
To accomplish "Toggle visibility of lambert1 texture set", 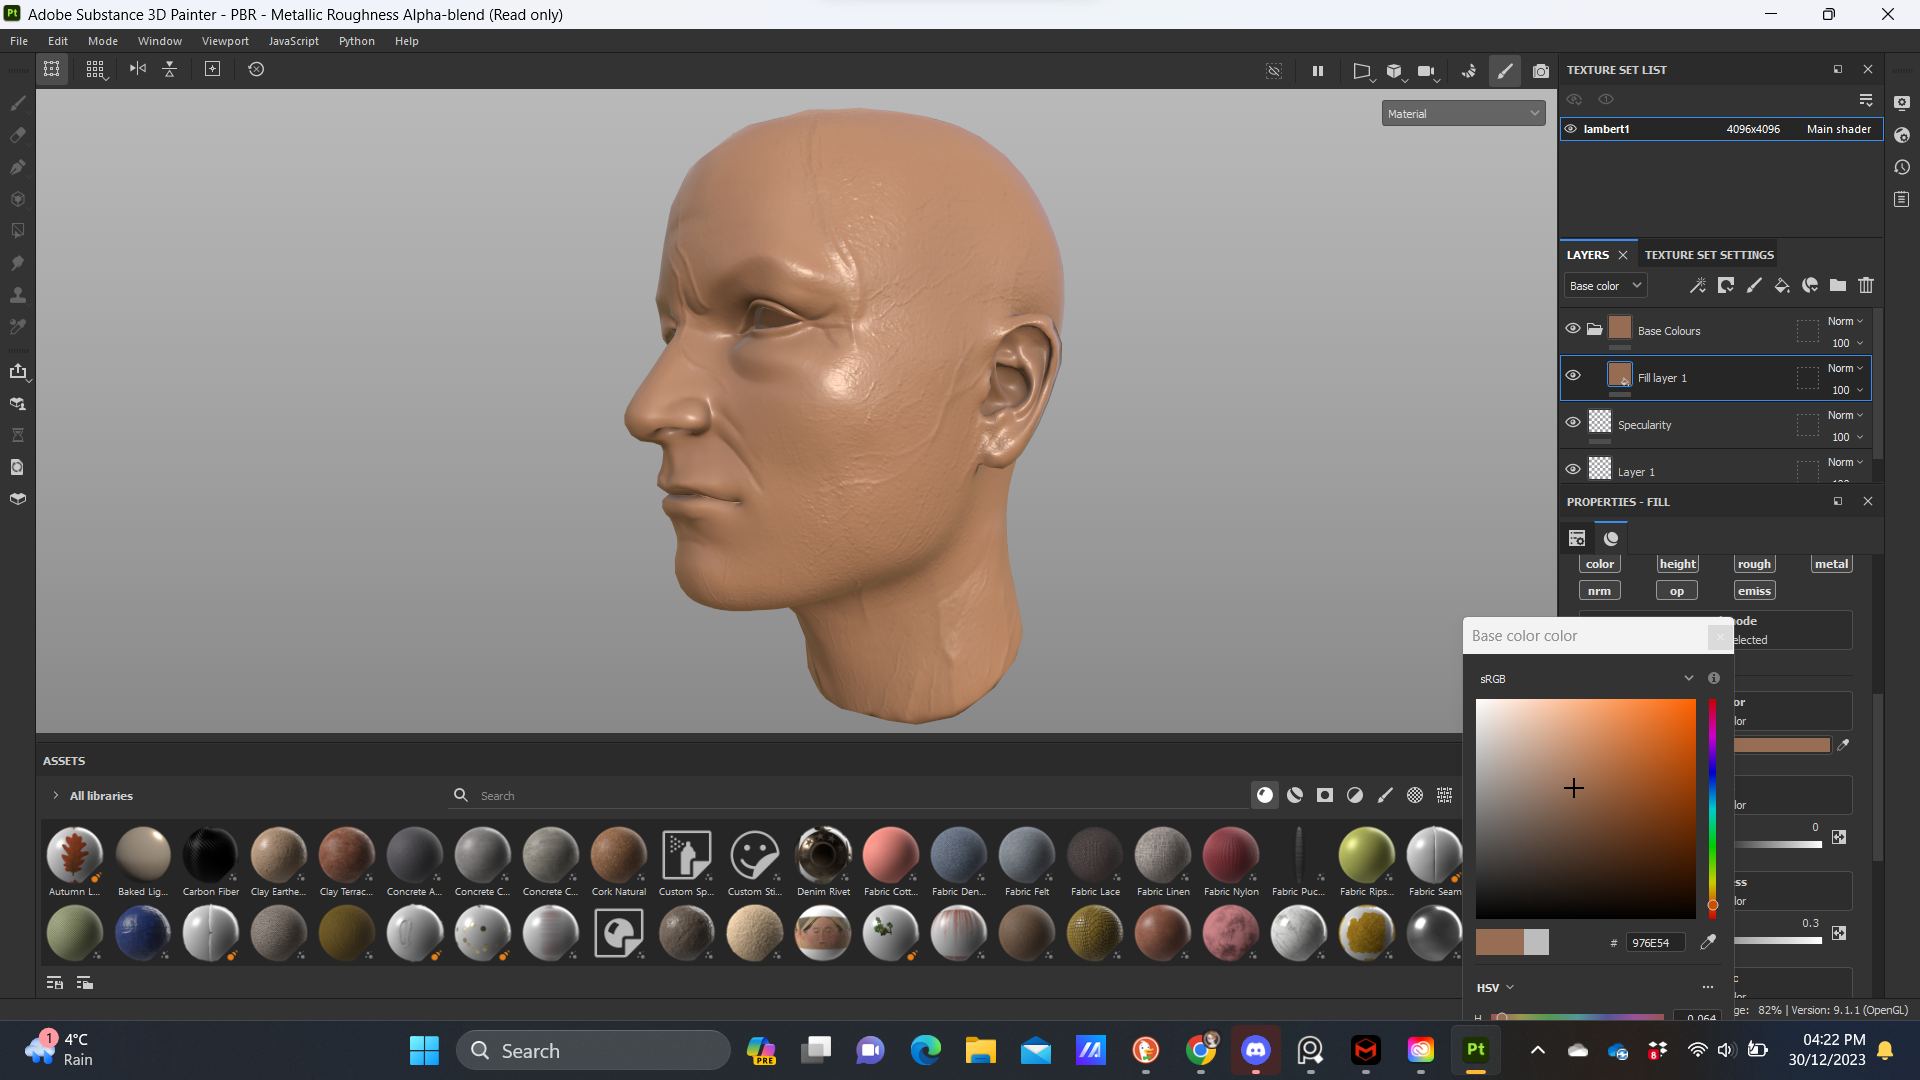I will [x=1571, y=129].
